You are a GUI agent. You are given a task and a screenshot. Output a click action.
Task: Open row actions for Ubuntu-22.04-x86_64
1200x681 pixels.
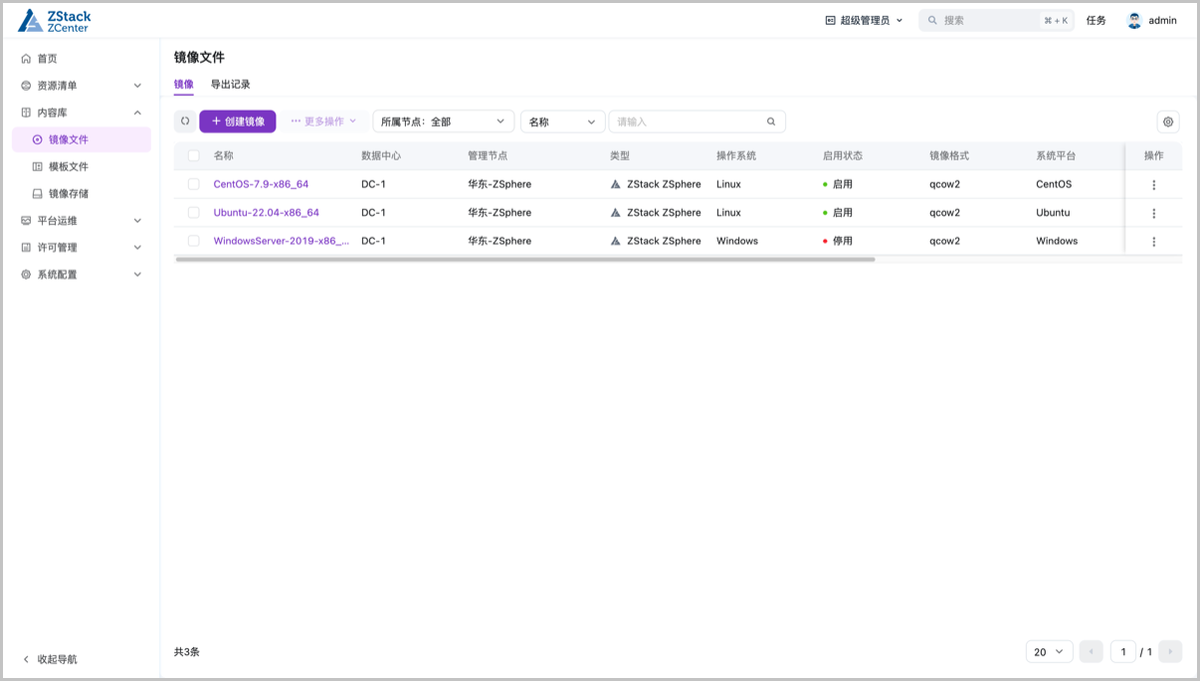pos(1154,213)
